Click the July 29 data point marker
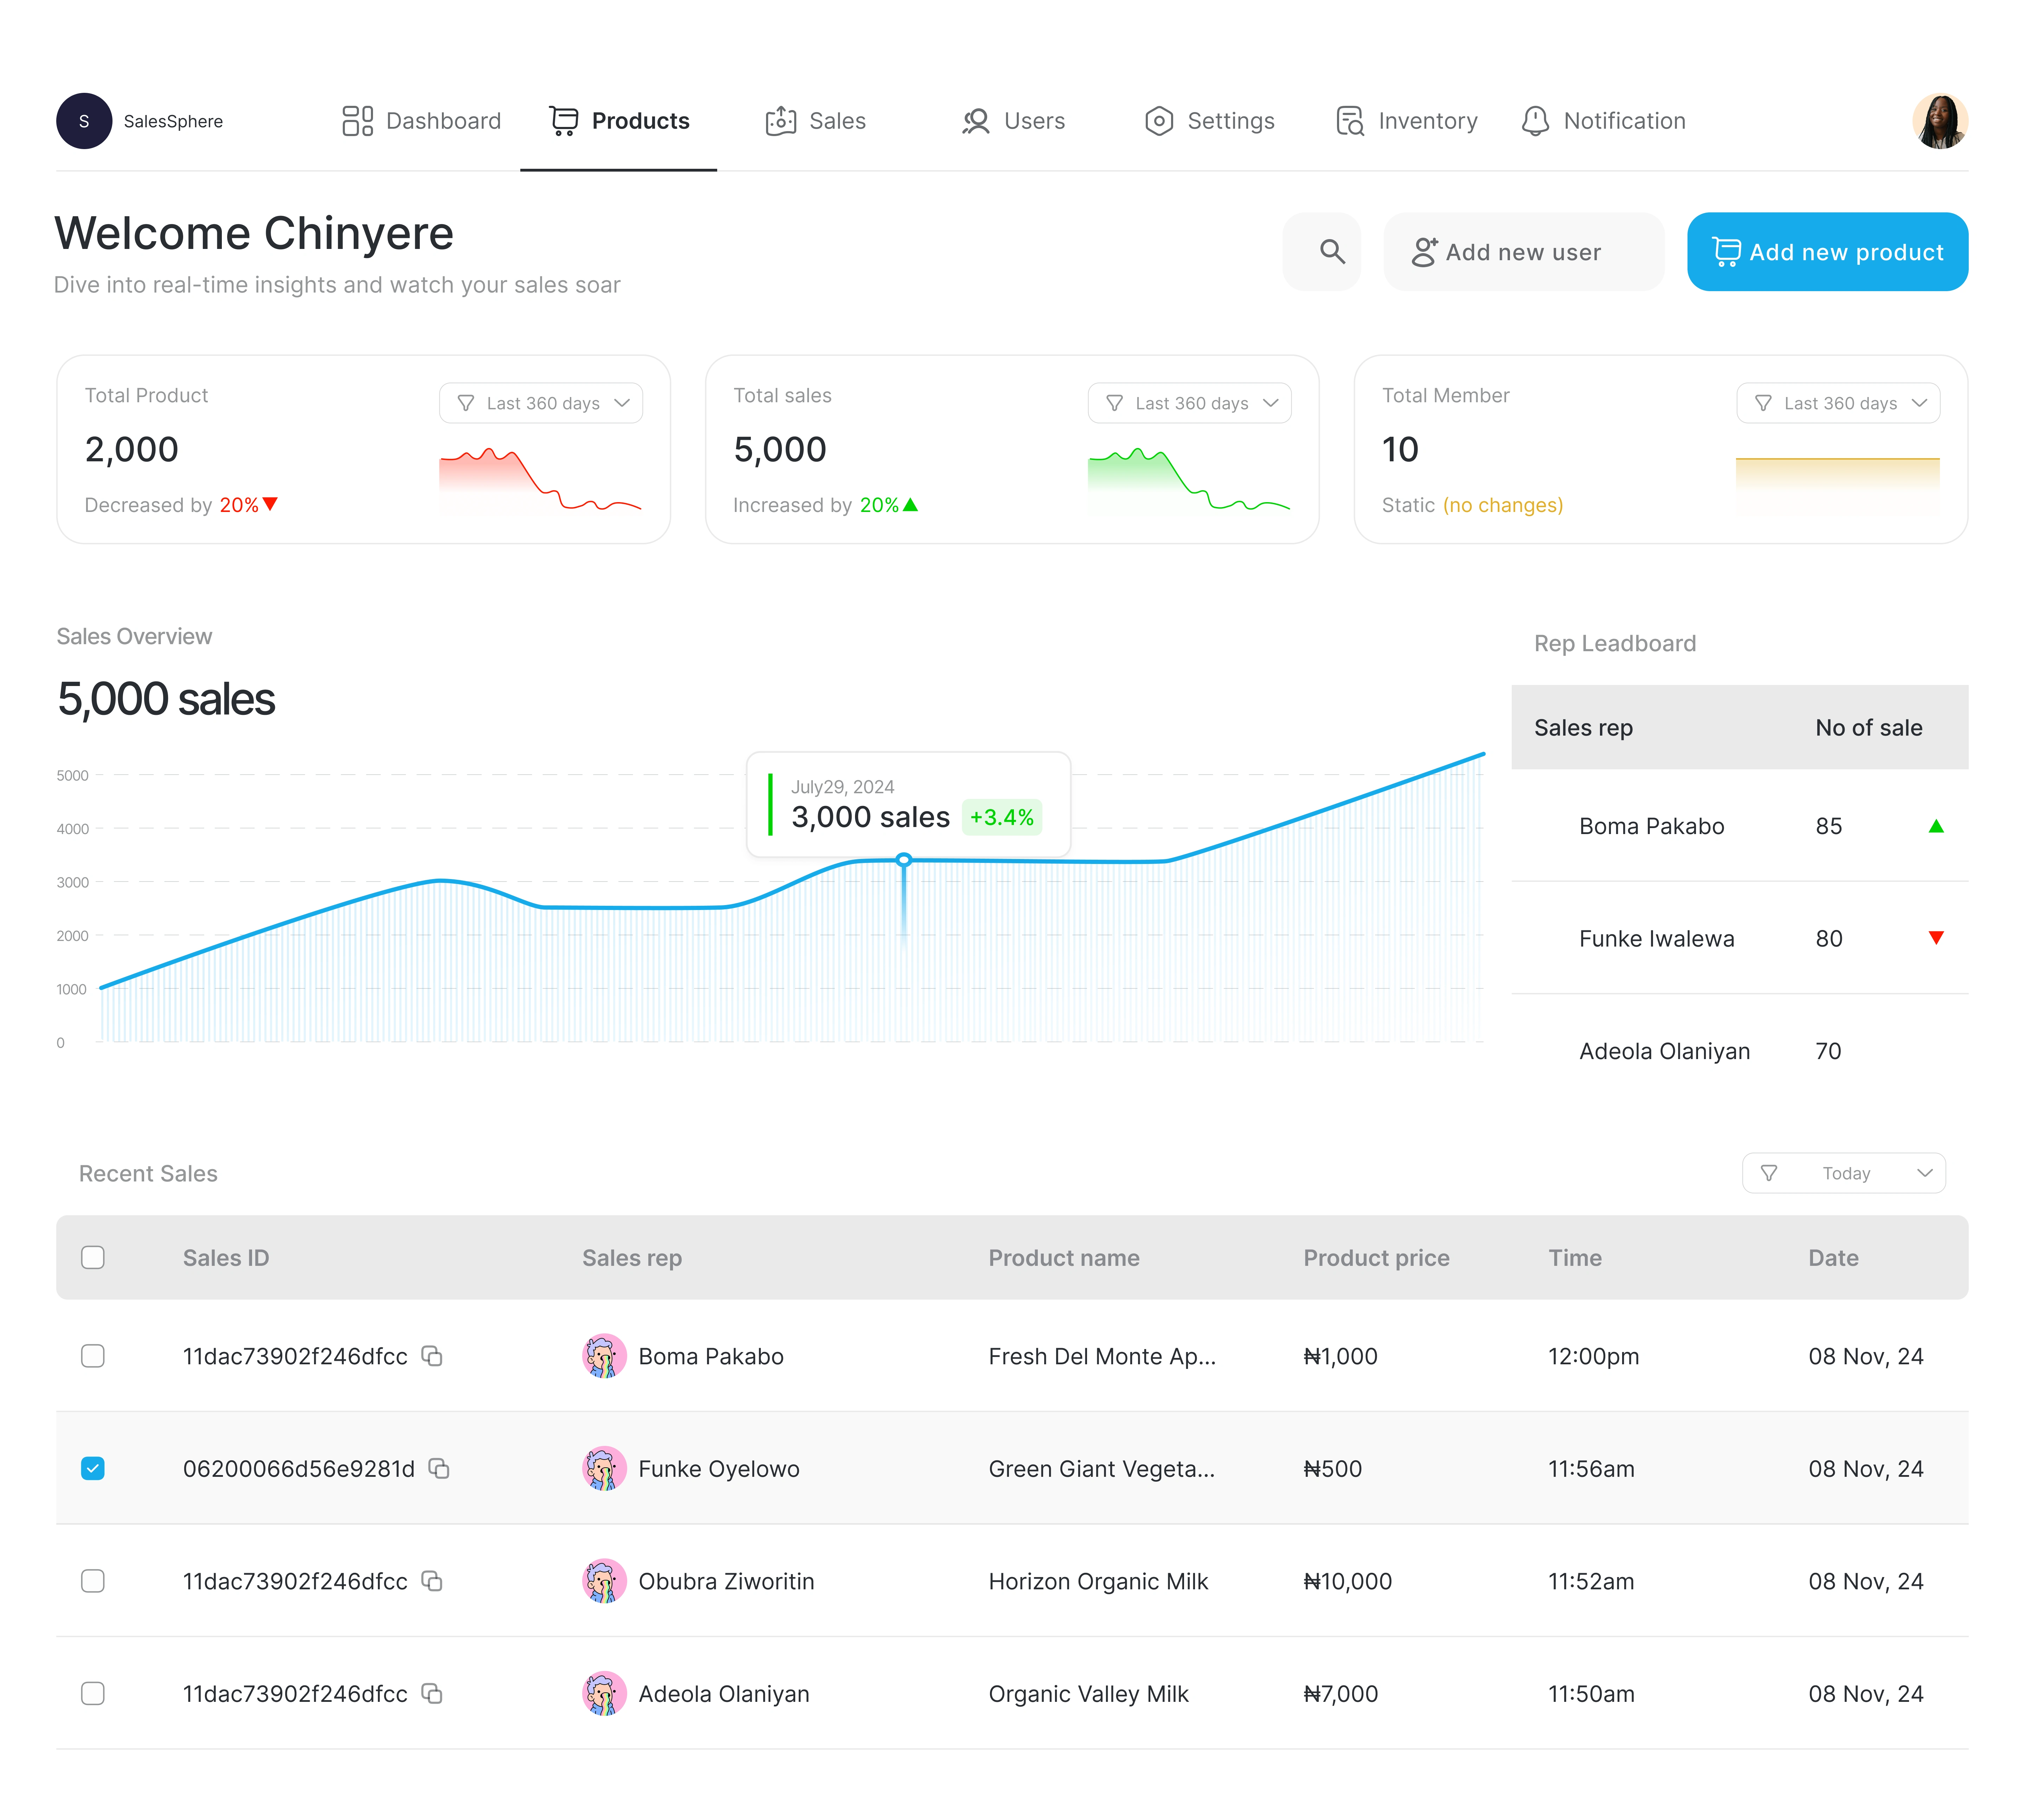 (x=904, y=860)
